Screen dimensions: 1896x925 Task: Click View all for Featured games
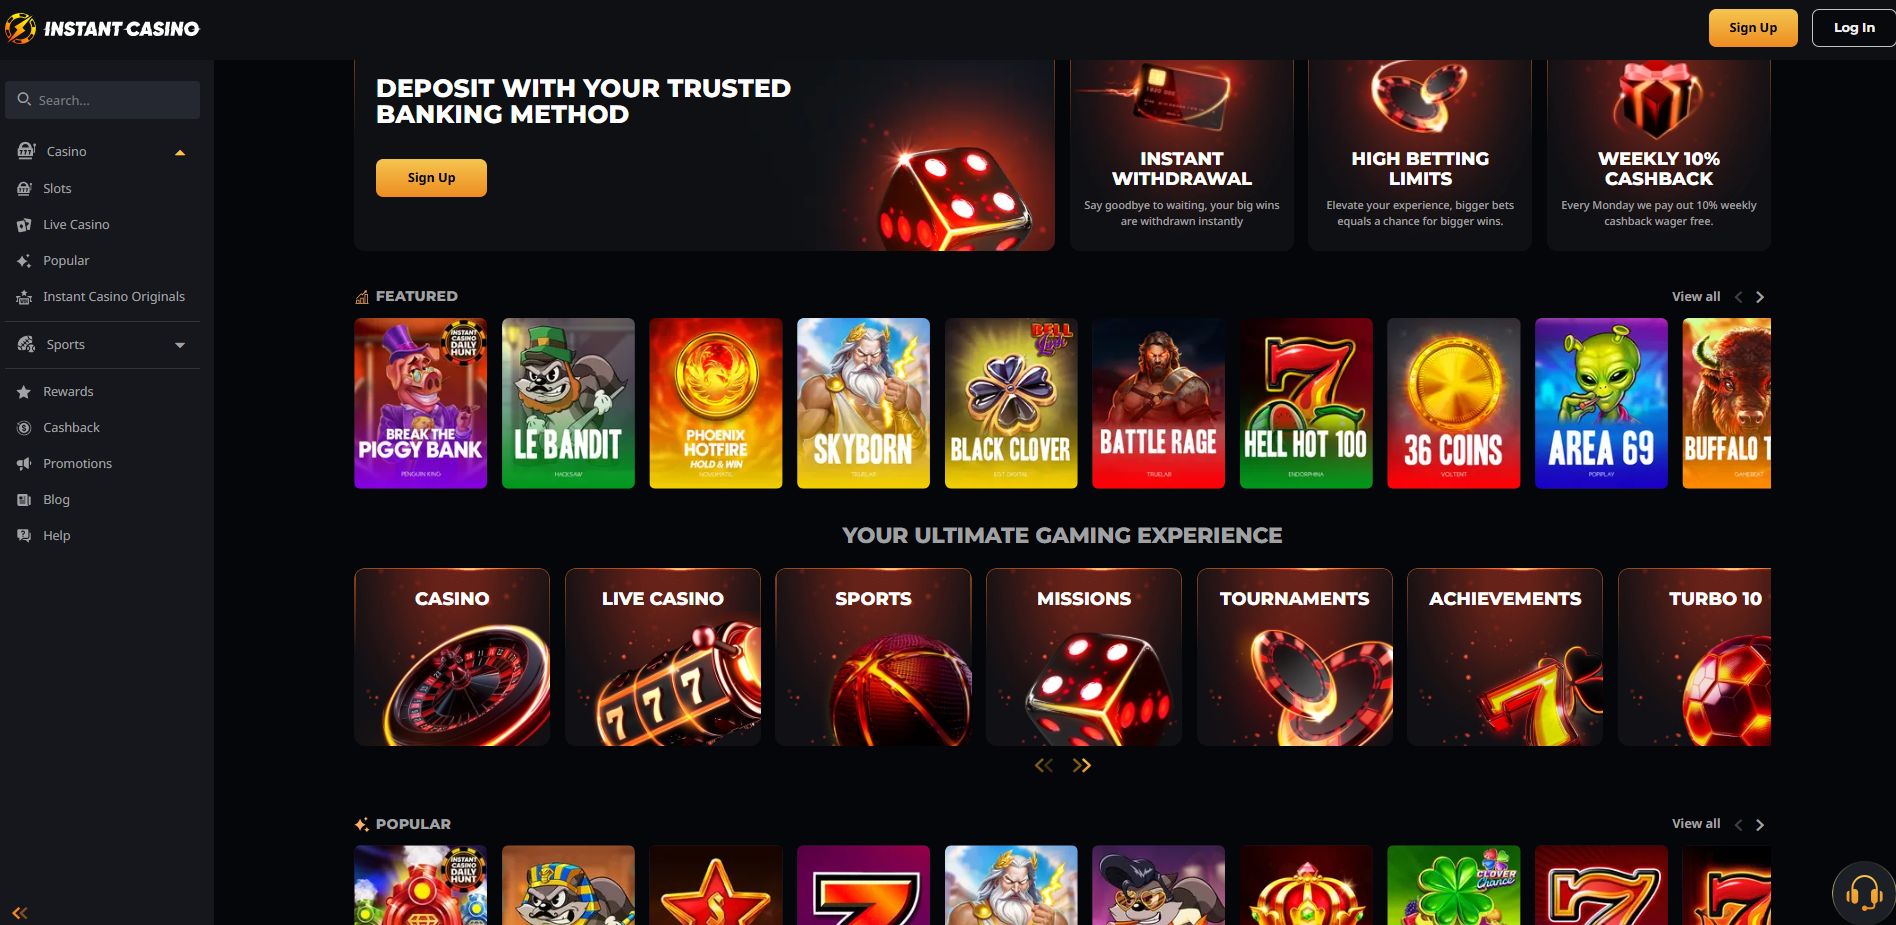click(x=1696, y=297)
